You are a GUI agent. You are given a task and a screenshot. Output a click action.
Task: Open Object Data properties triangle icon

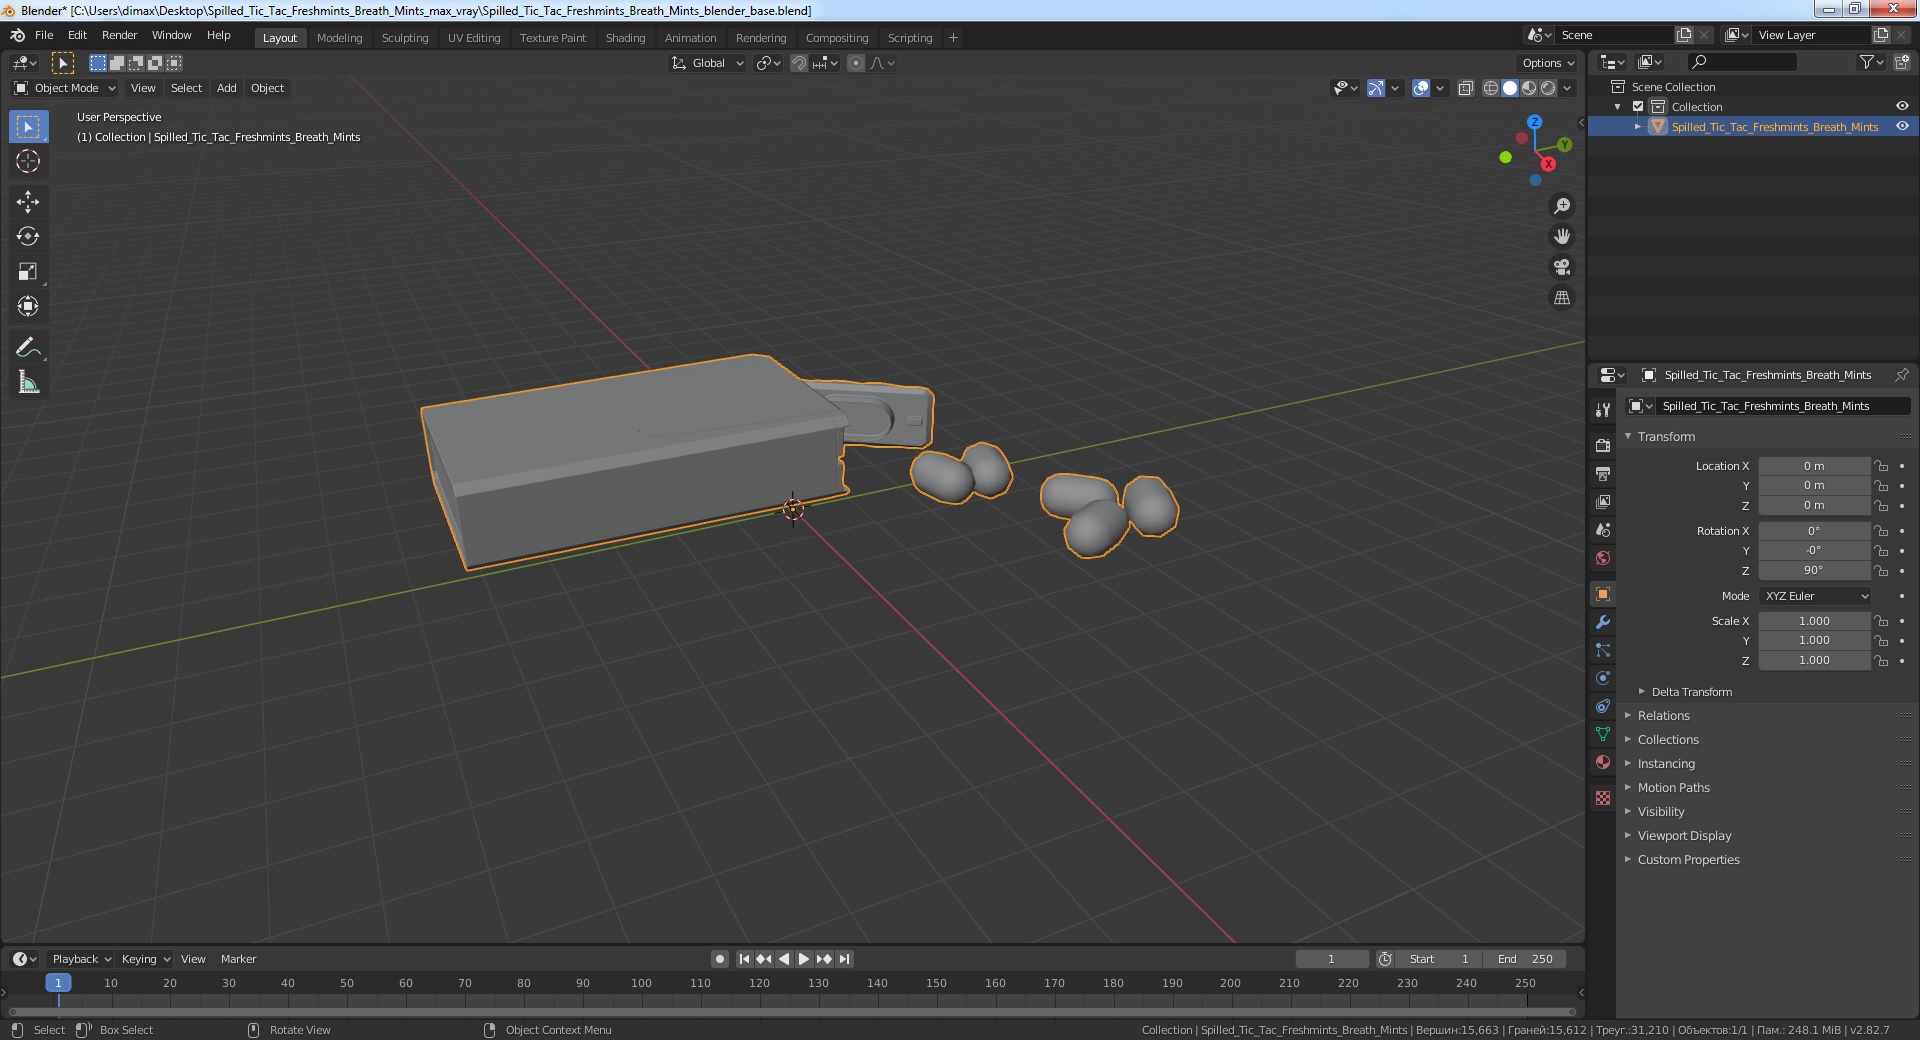coord(1603,734)
